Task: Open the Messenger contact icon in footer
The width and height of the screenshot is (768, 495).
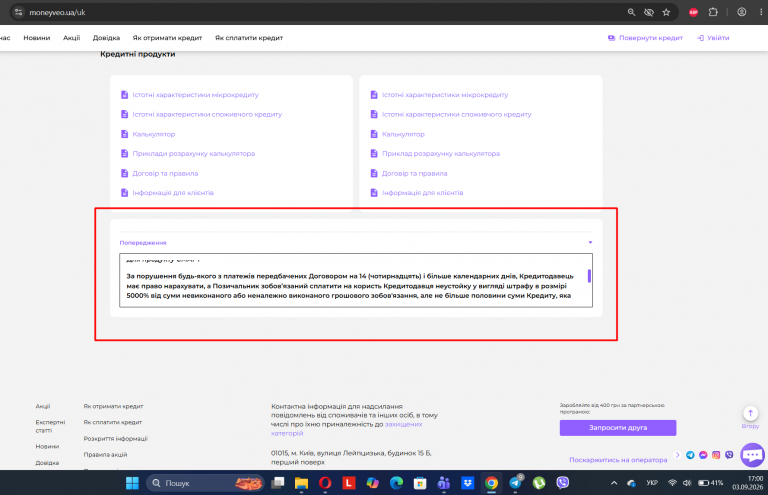Action: (x=703, y=455)
